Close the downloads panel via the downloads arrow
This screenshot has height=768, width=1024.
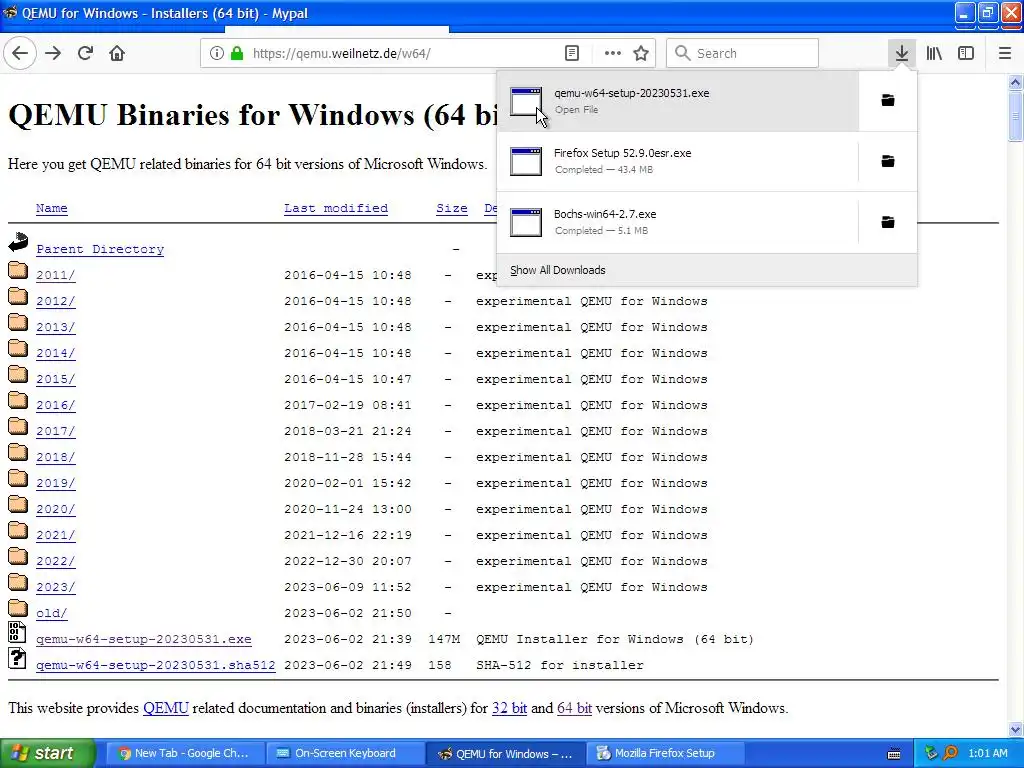(x=901, y=54)
